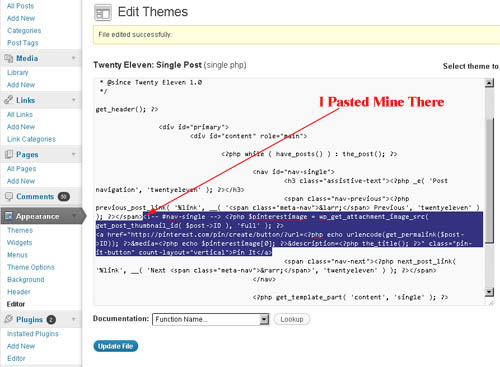
Task: Open the Media Library
Action: point(18,73)
